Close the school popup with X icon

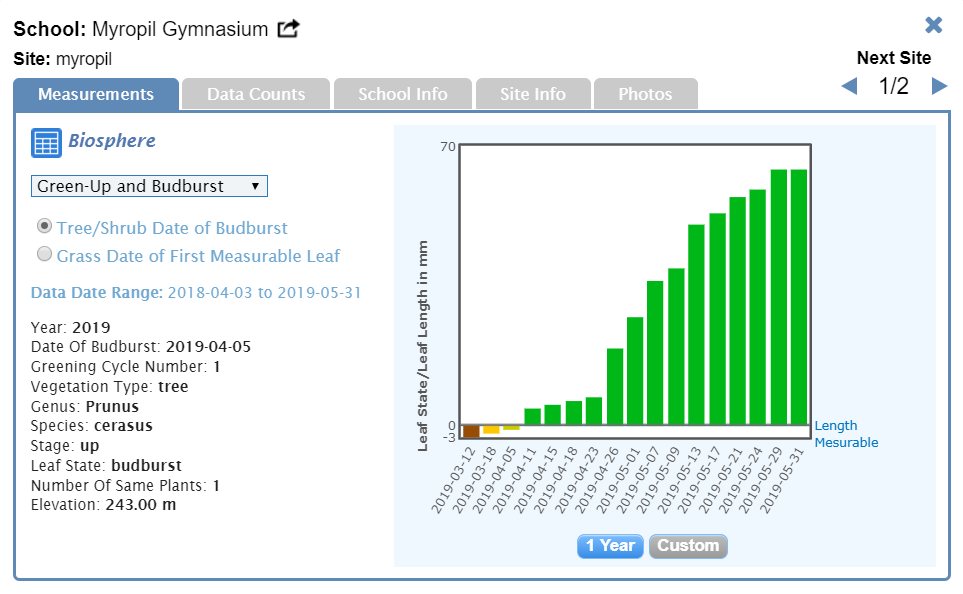tap(933, 25)
